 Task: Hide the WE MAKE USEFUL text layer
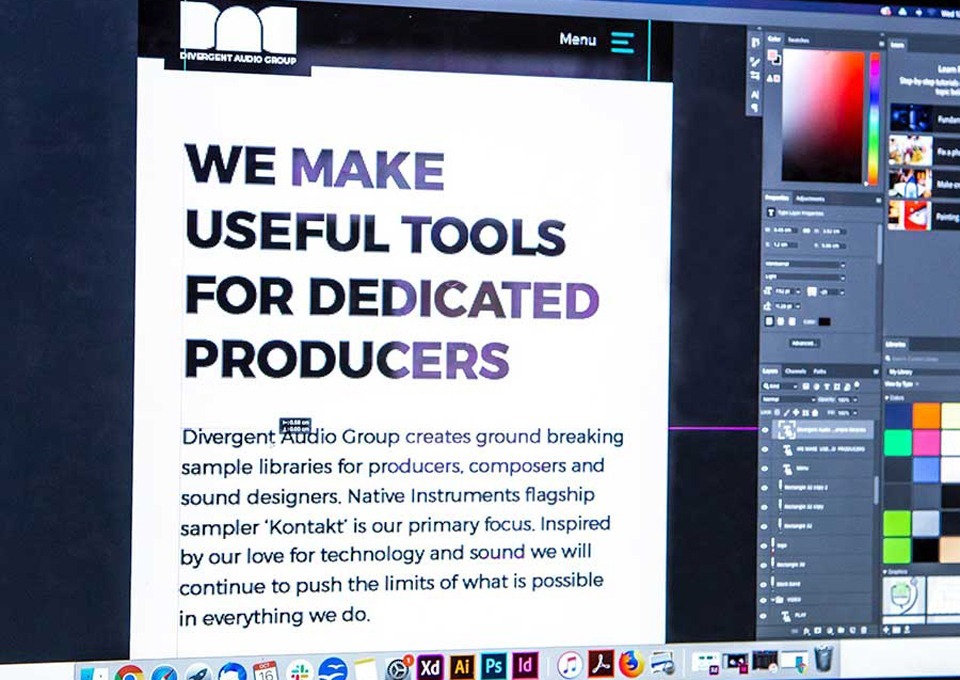[765, 450]
